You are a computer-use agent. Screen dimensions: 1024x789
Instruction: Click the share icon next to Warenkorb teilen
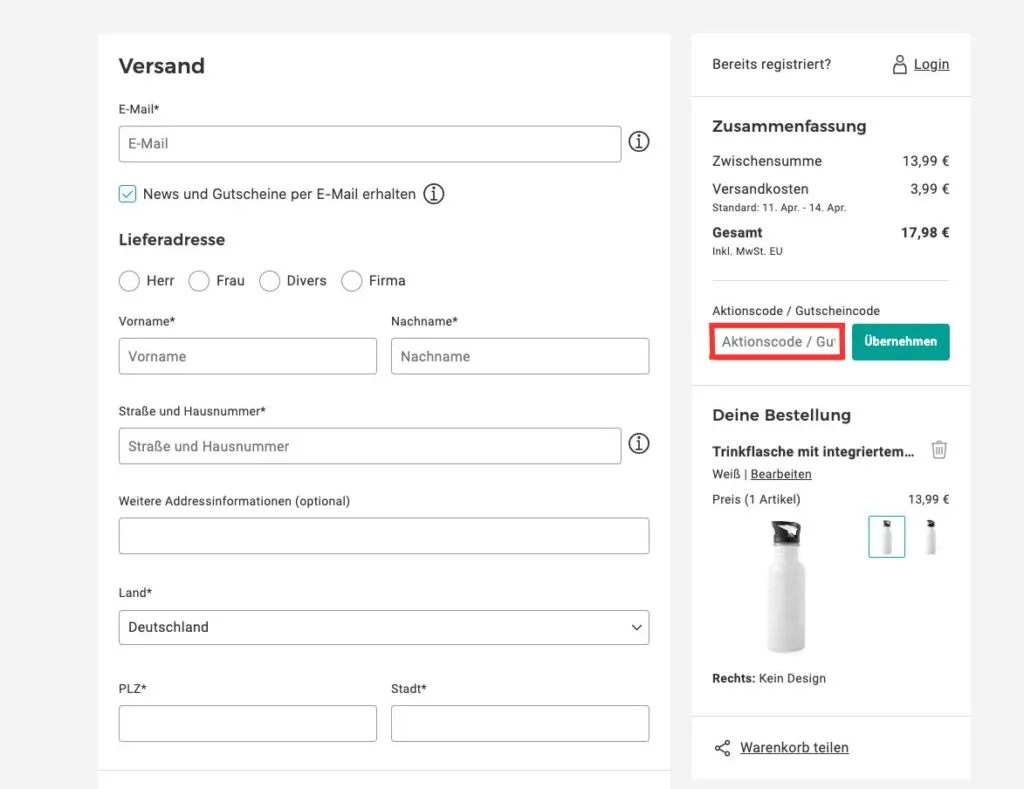pyautogui.click(x=722, y=747)
